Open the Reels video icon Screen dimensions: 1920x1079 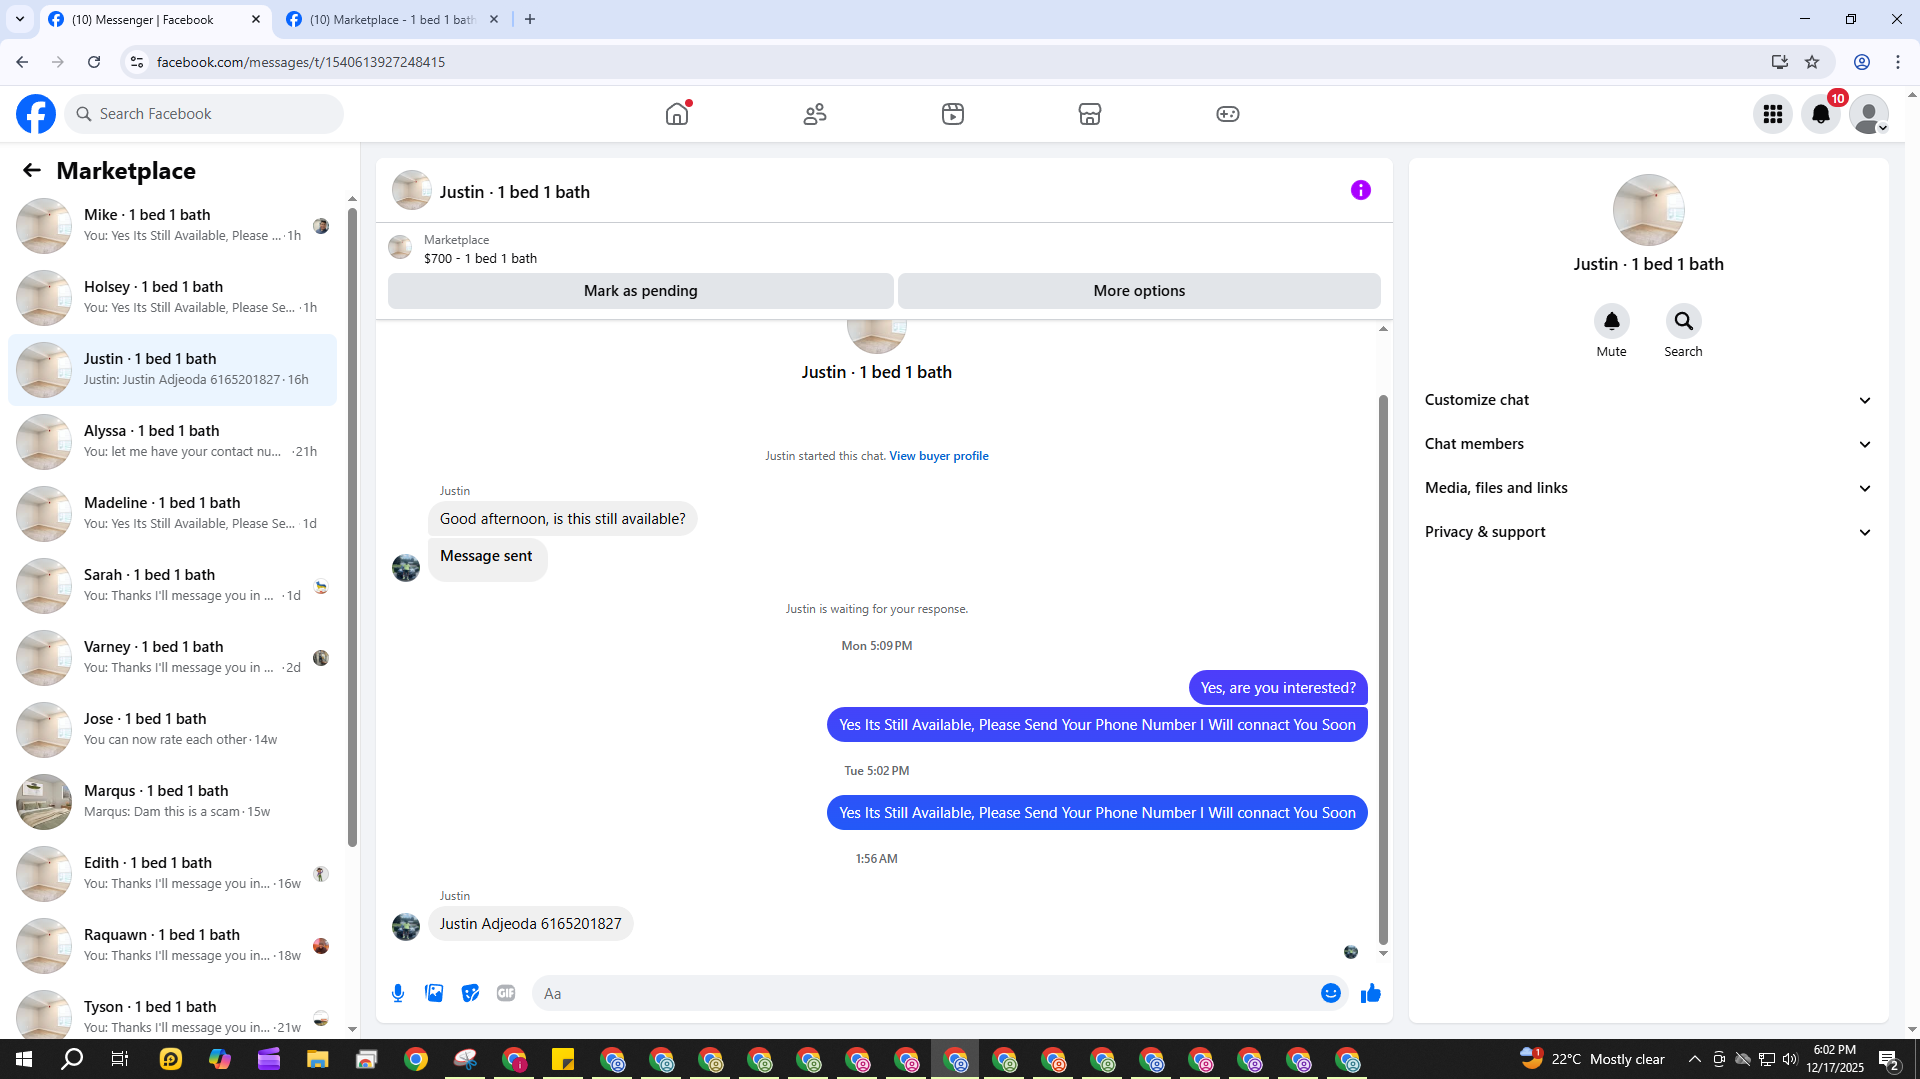click(x=953, y=114)
